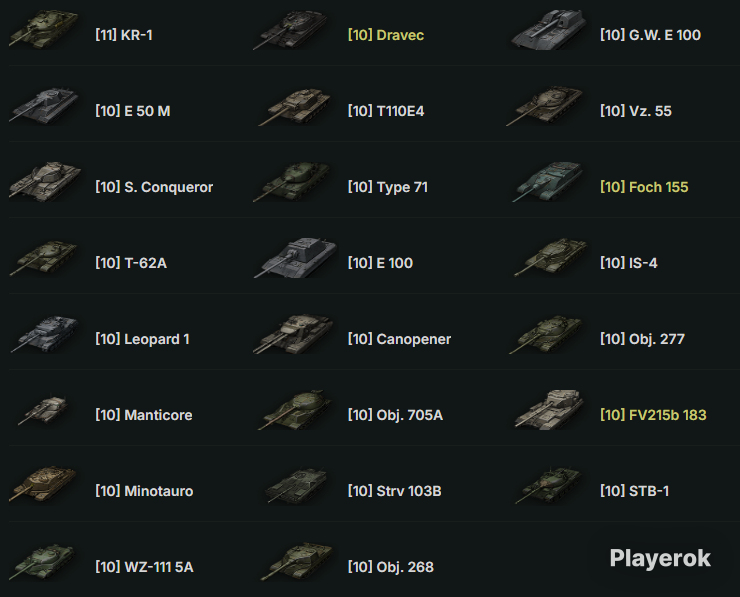
Task: Click the [10] Canopener label
Action: click(x=399, y=339)
